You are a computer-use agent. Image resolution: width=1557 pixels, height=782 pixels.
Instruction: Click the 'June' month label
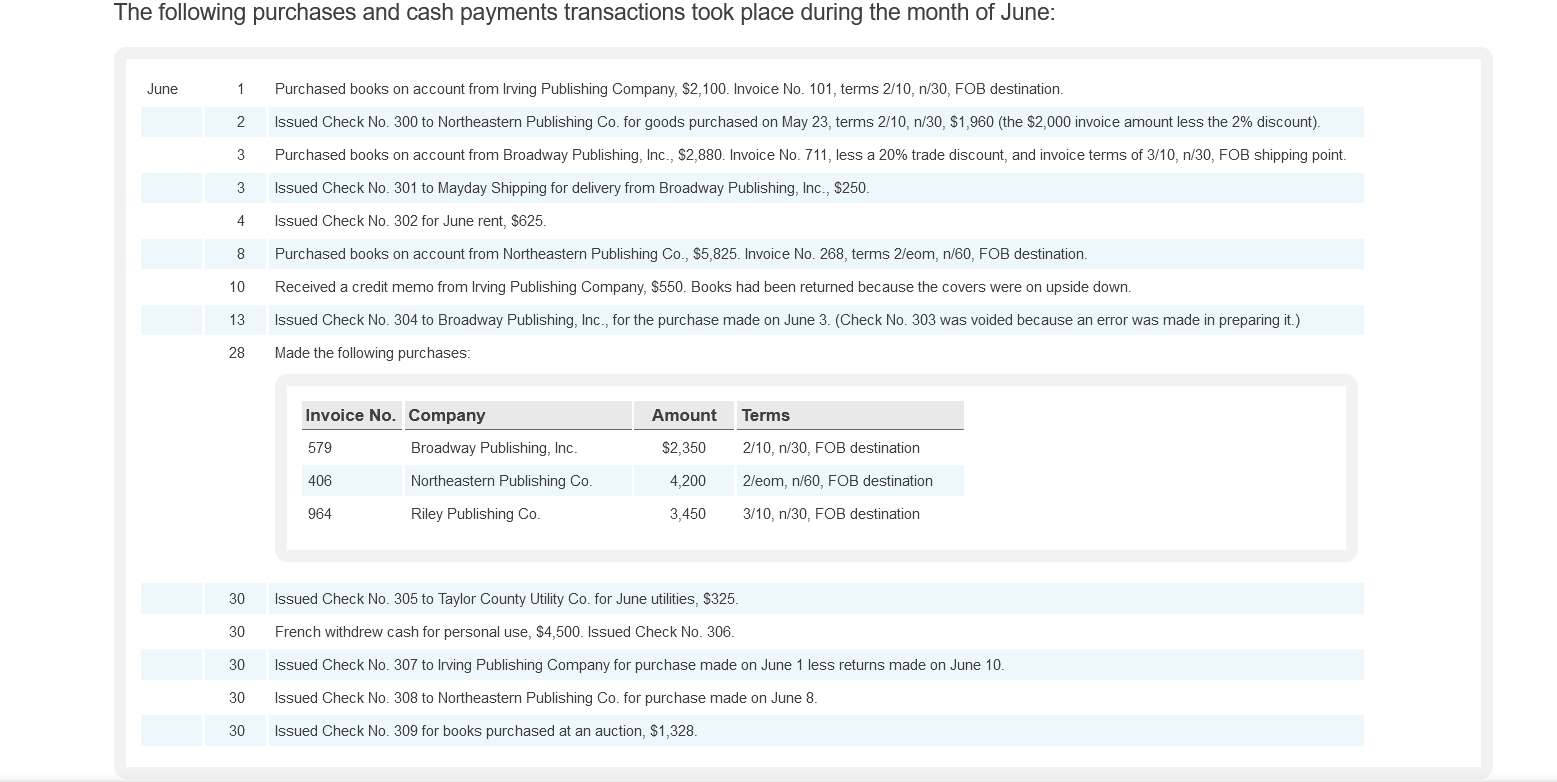pyautogui.click(x=162, y=89)
